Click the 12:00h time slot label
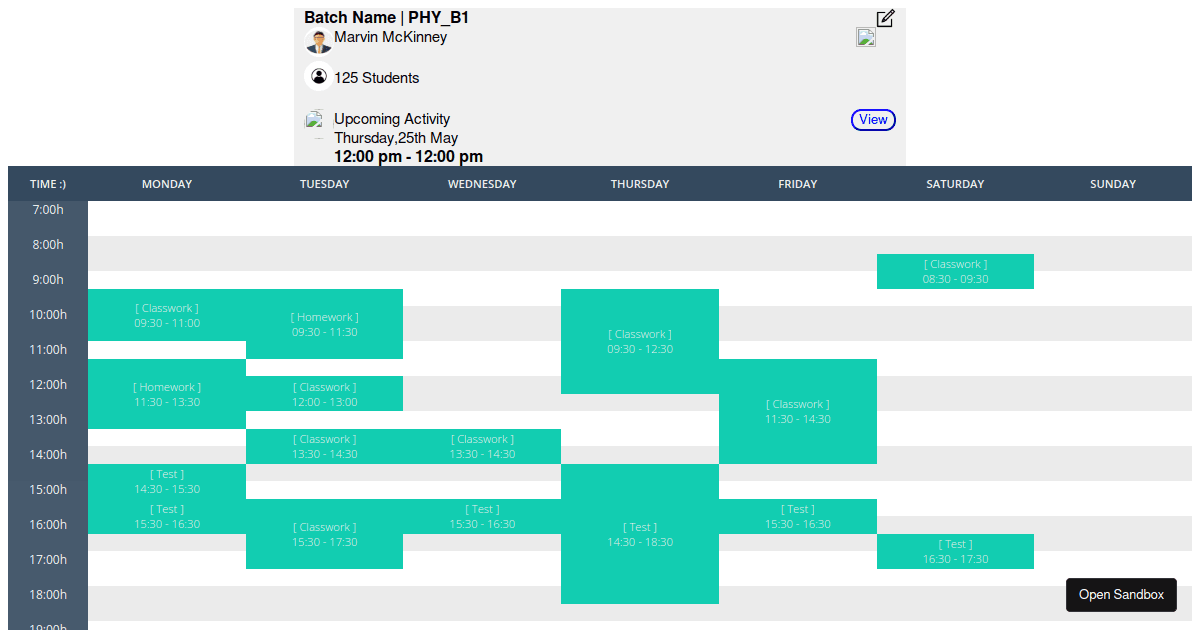This screenshot has height=630, width=1200. pyautogui.click(x=47, y=385)
